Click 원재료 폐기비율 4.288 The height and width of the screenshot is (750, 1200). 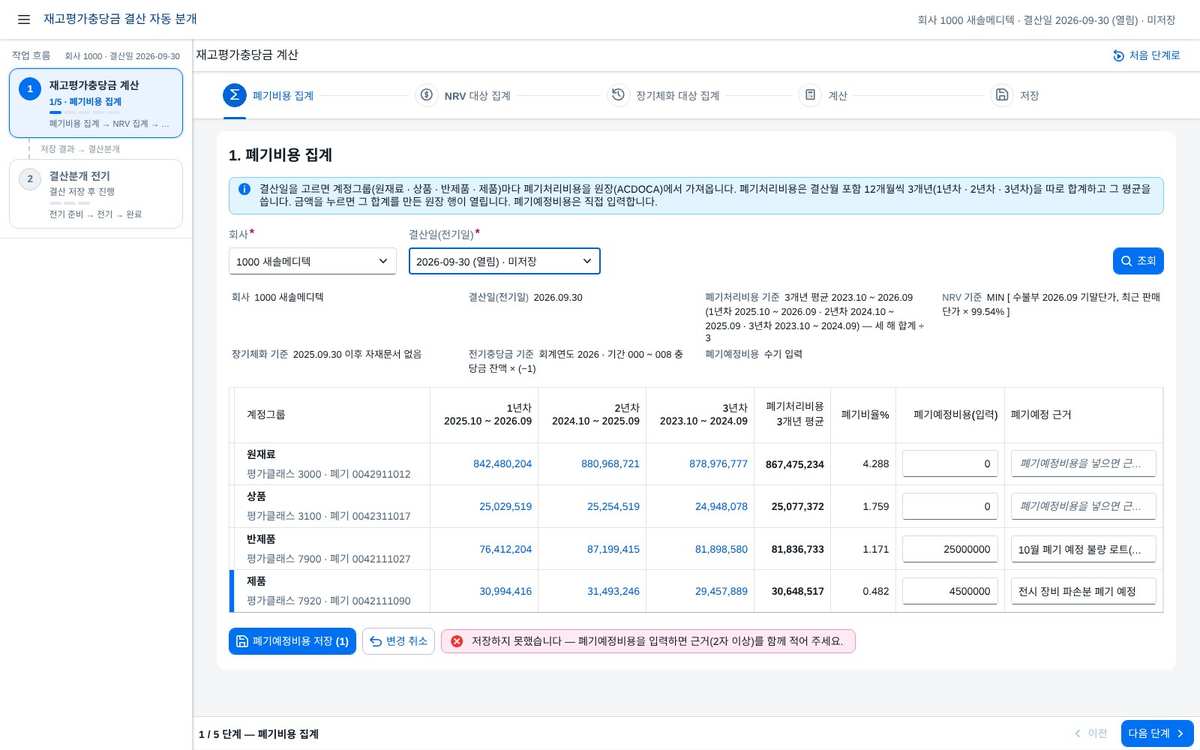point(875,464)
